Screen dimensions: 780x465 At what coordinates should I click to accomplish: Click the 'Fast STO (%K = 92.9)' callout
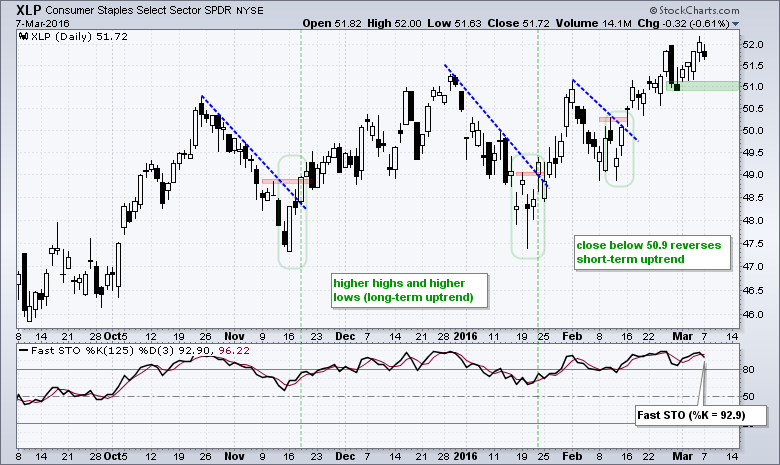(701, 415)
